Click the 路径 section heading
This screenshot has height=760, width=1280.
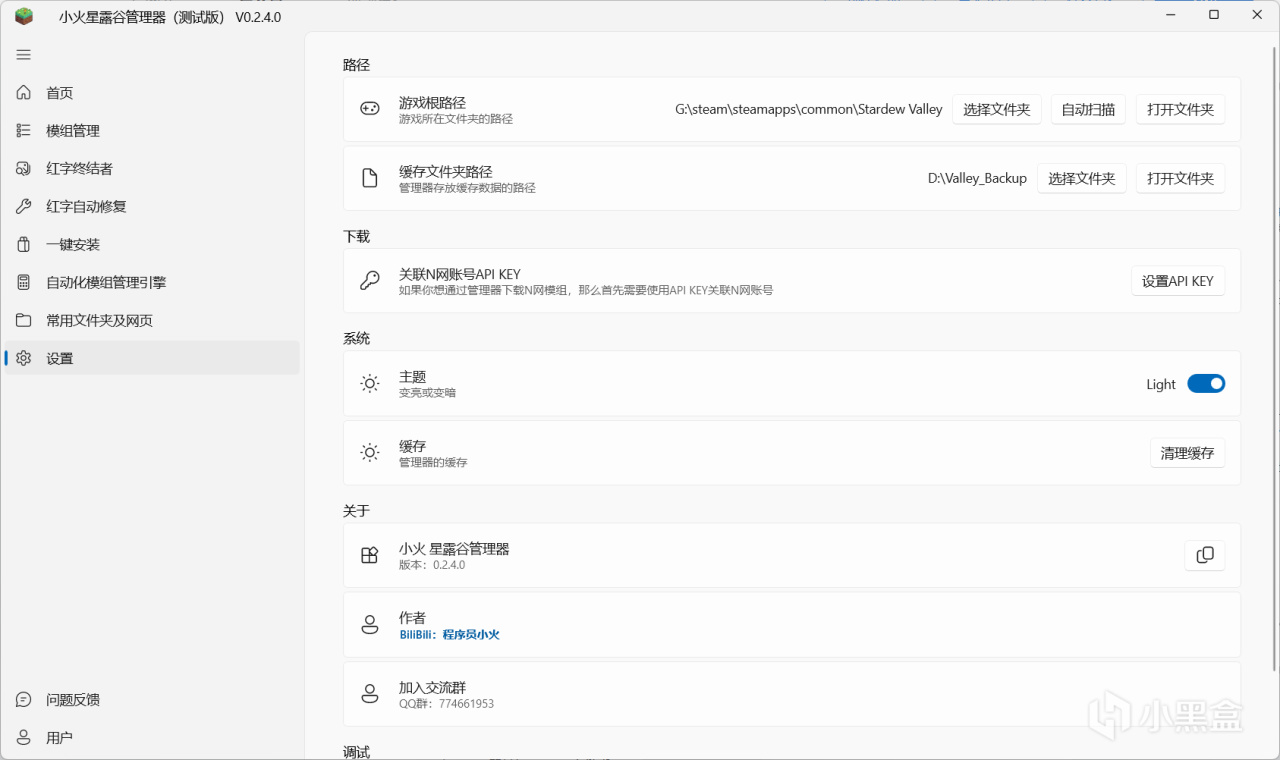tap(356, 65)
